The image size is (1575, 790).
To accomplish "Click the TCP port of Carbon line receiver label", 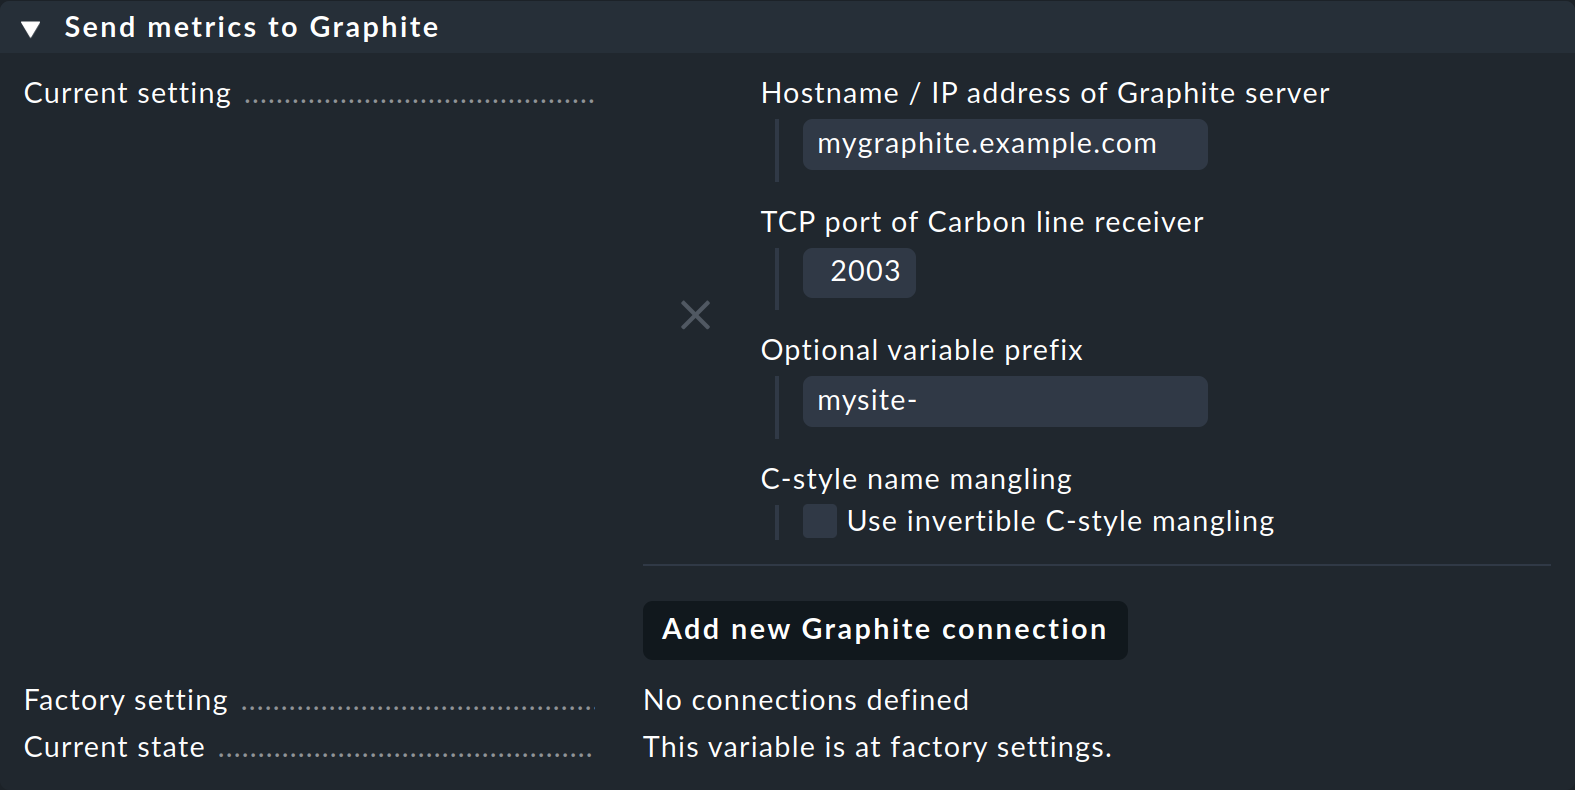I will point(981,222).
